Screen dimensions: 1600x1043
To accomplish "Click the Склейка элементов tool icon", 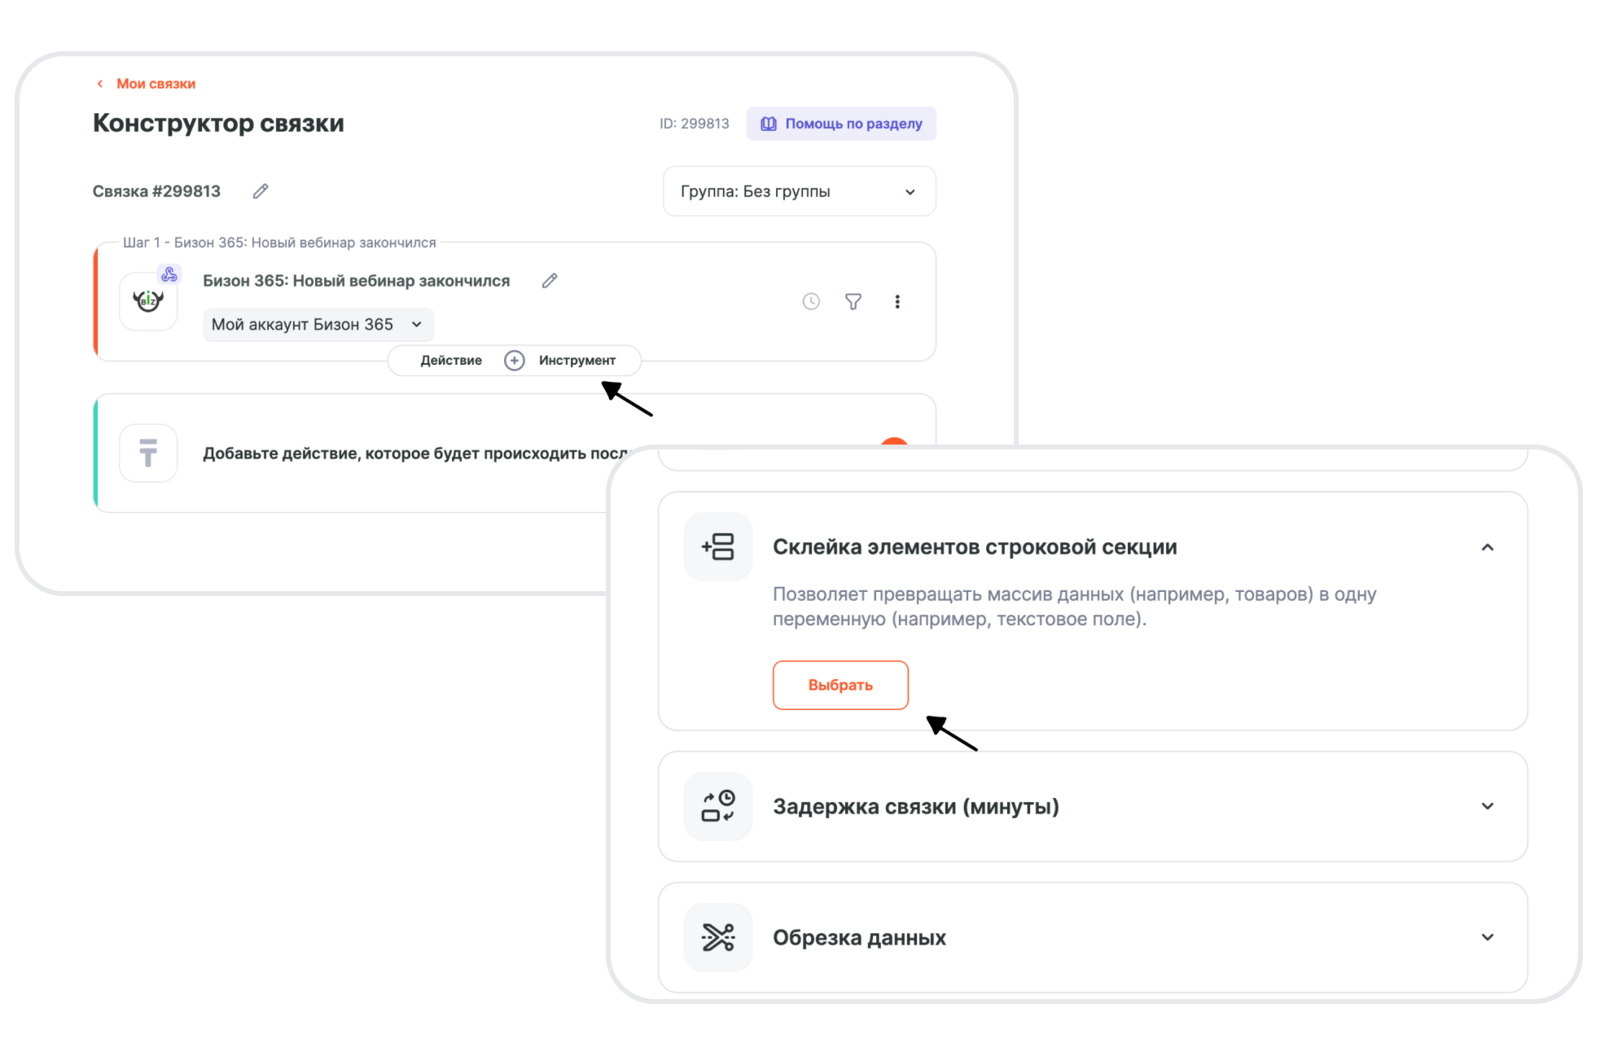I will click(x=718, y=547).
